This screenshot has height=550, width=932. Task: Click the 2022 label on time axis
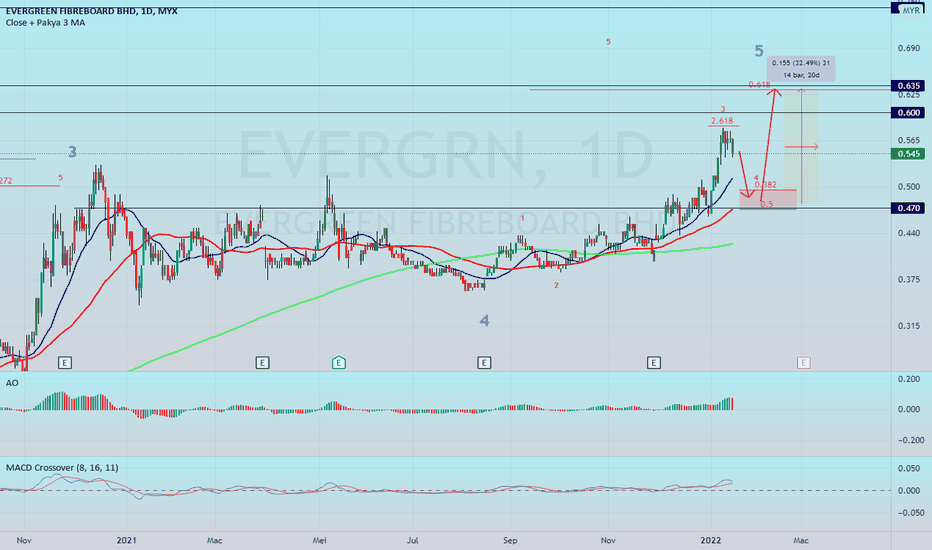click(711, 540)
